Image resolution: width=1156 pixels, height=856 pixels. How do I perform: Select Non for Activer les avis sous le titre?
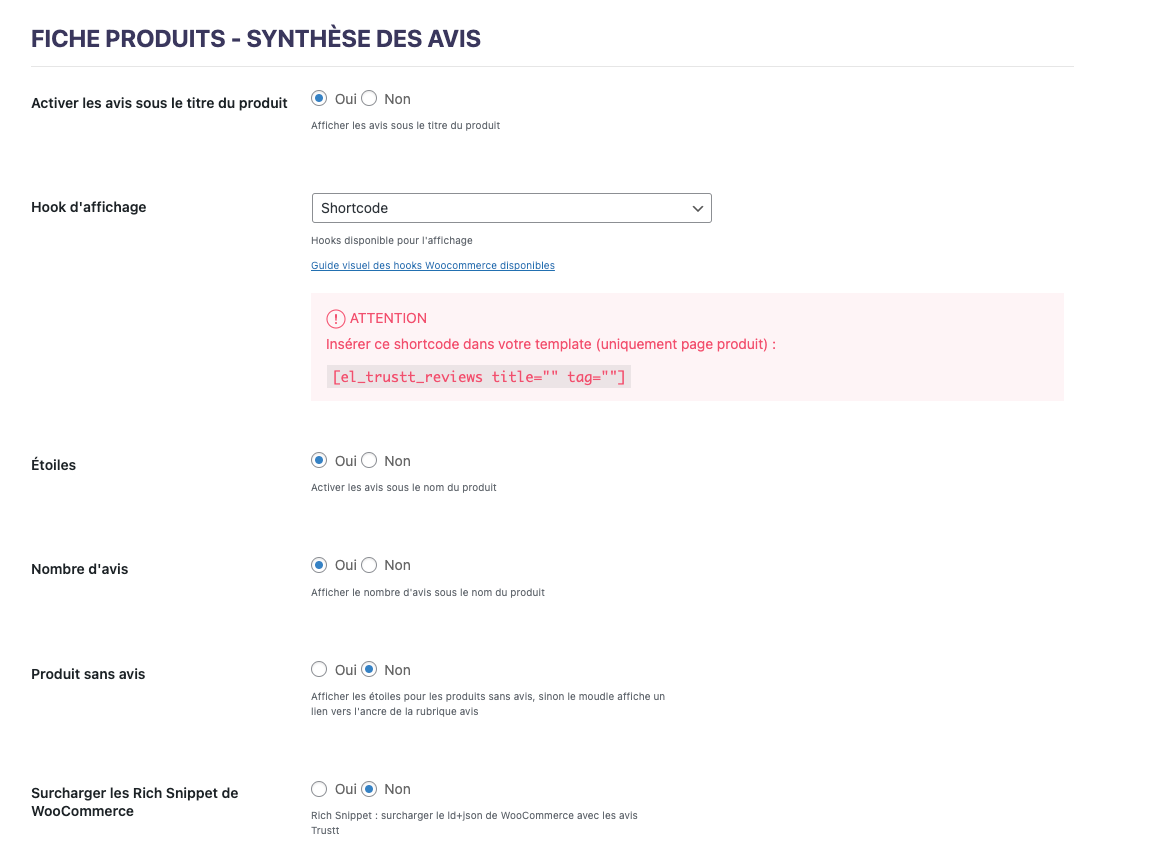369,99
